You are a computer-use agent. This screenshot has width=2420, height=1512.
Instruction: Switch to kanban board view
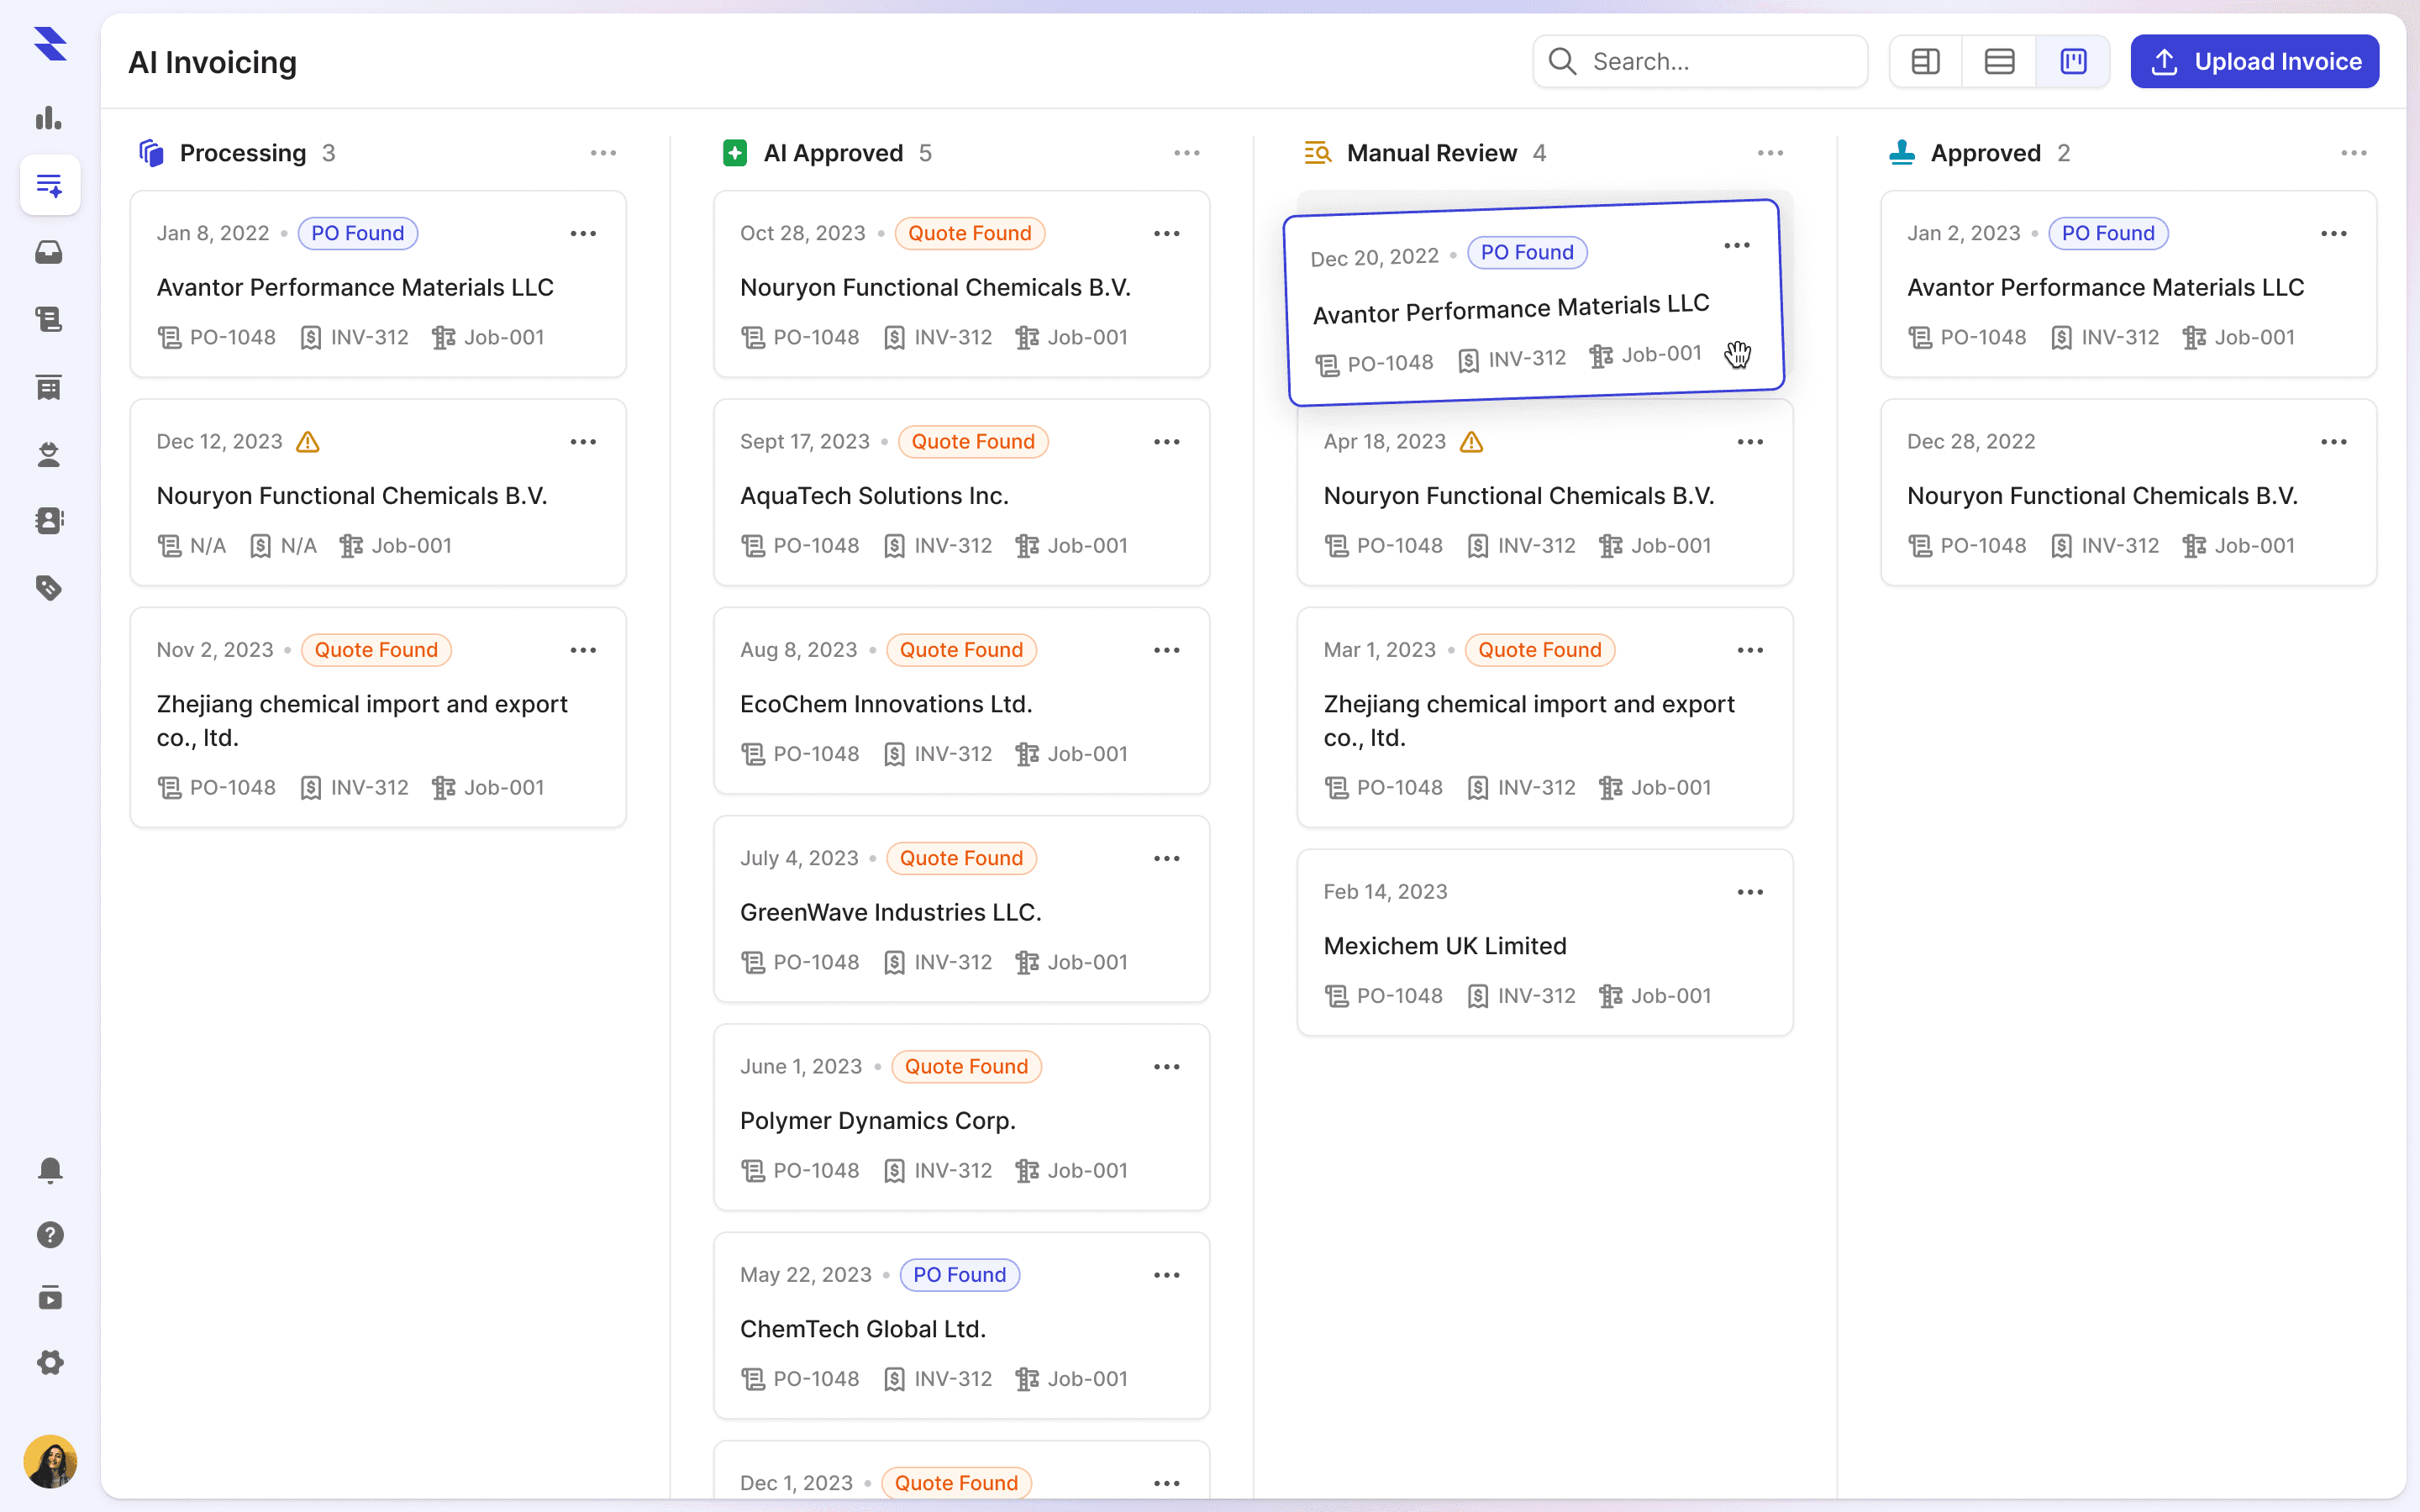coord(2073,62)
